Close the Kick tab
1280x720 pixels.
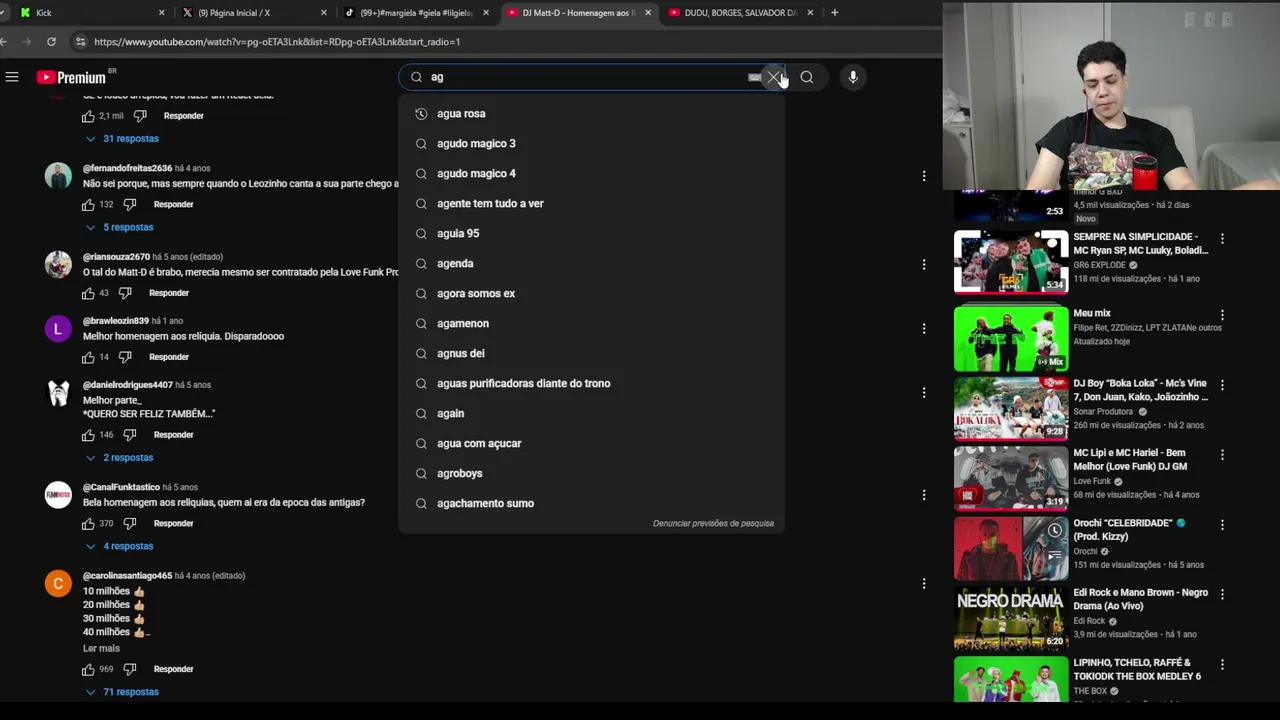[x=162, y=13]
